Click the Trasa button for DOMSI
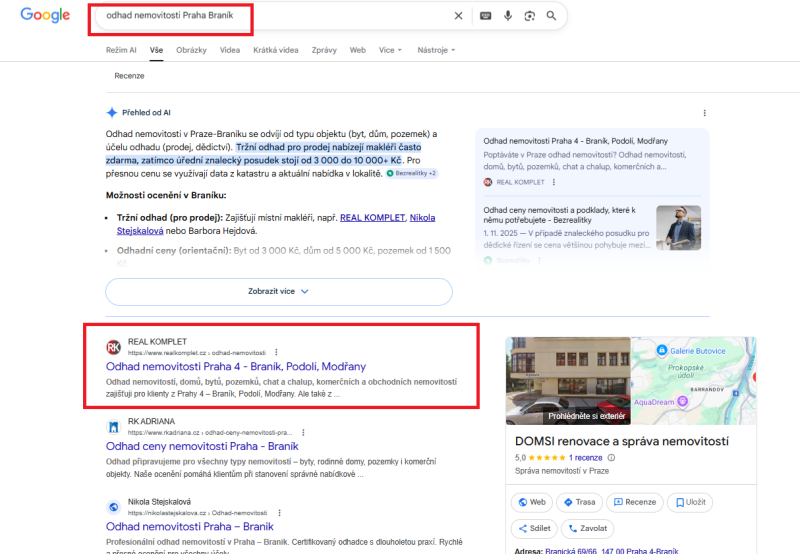Screen dimensions: 800x554 coord(578,502)
